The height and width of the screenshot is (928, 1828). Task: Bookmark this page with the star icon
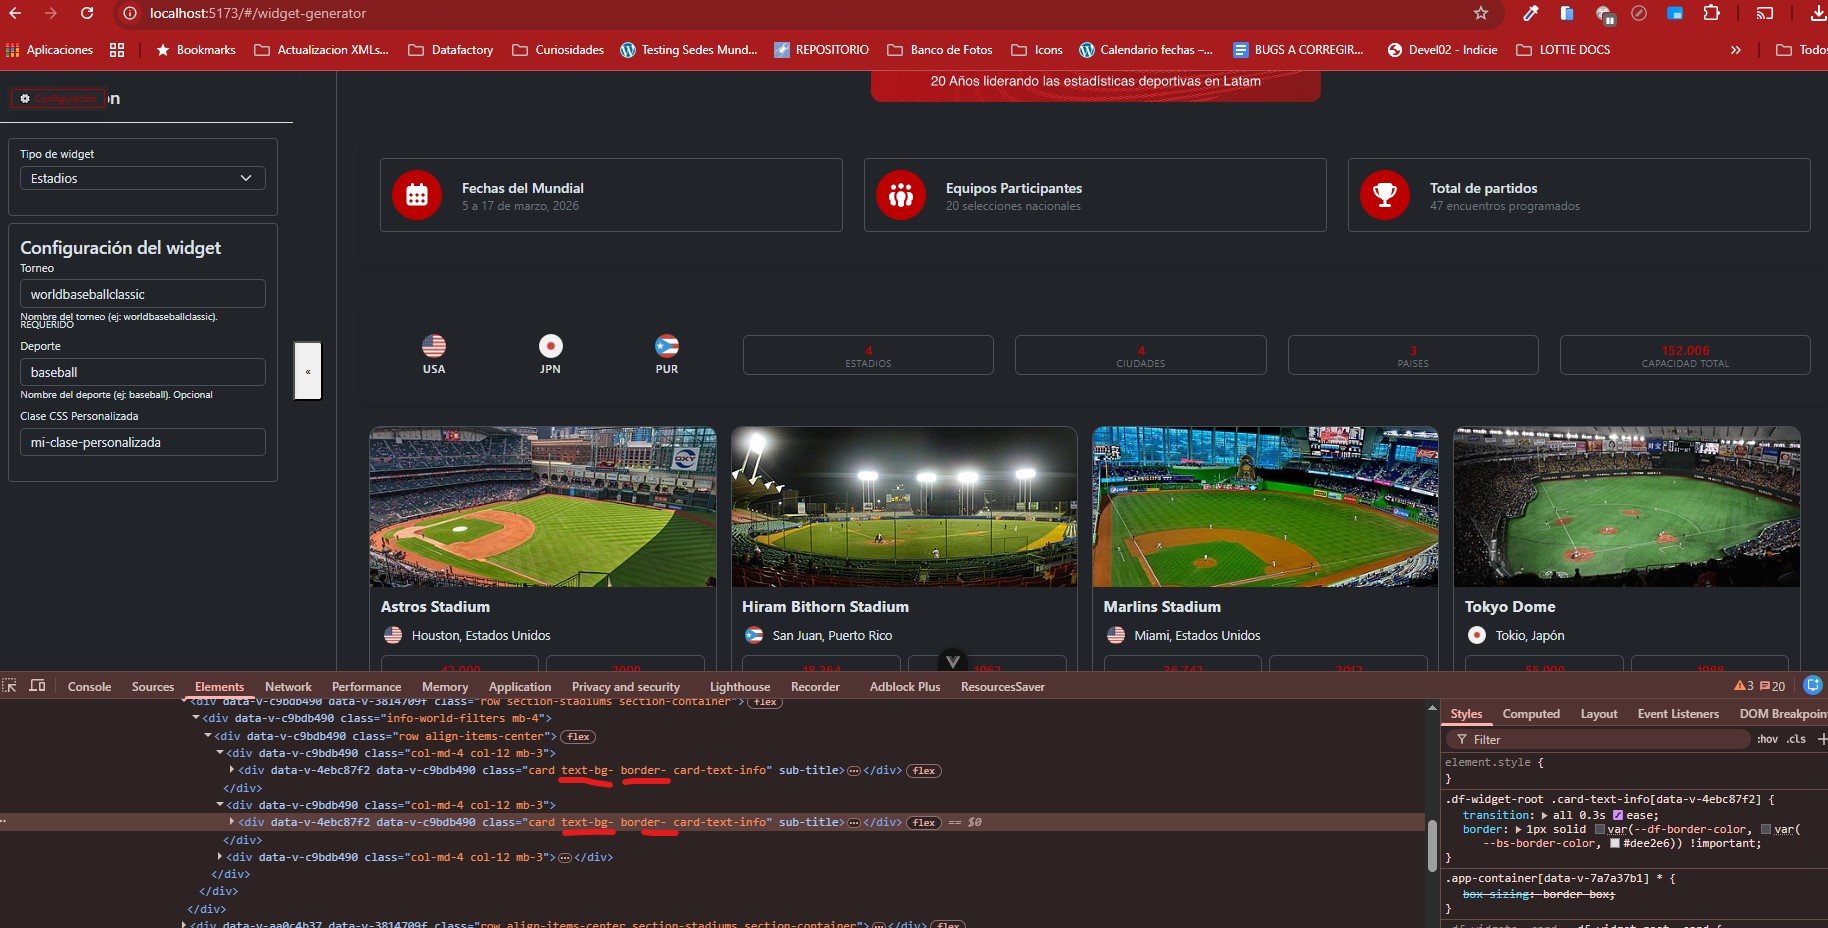1481,13
